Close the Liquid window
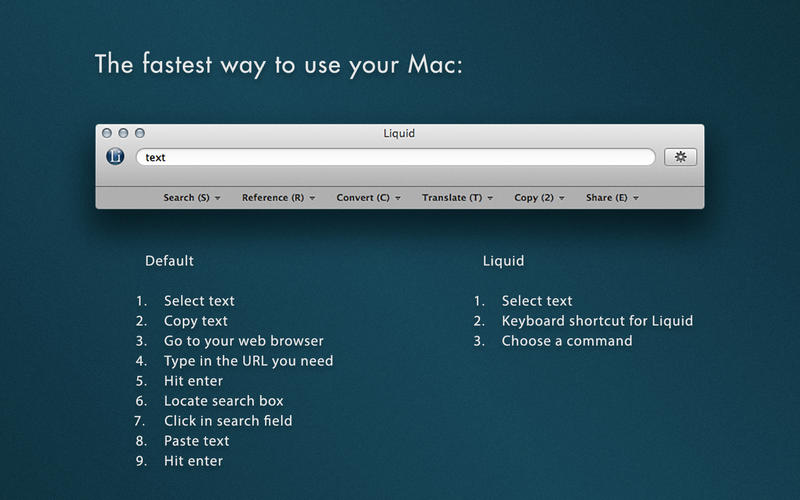The height and width of the screenshot is (500, 800). pos(107,133)
